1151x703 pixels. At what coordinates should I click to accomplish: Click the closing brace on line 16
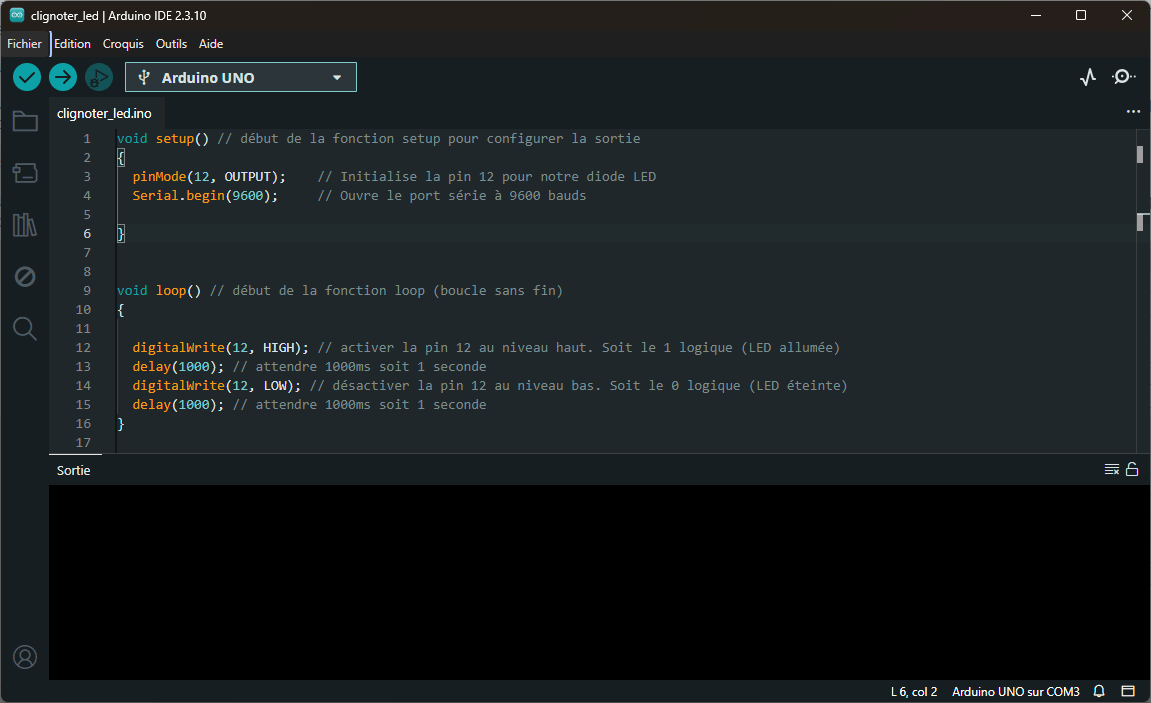click(121, 423)
